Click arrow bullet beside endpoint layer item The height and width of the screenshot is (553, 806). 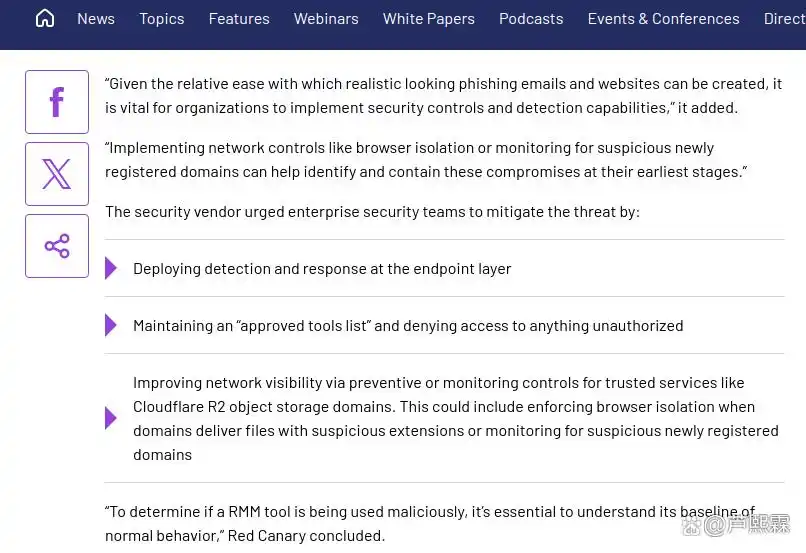[x=111, y=268]
